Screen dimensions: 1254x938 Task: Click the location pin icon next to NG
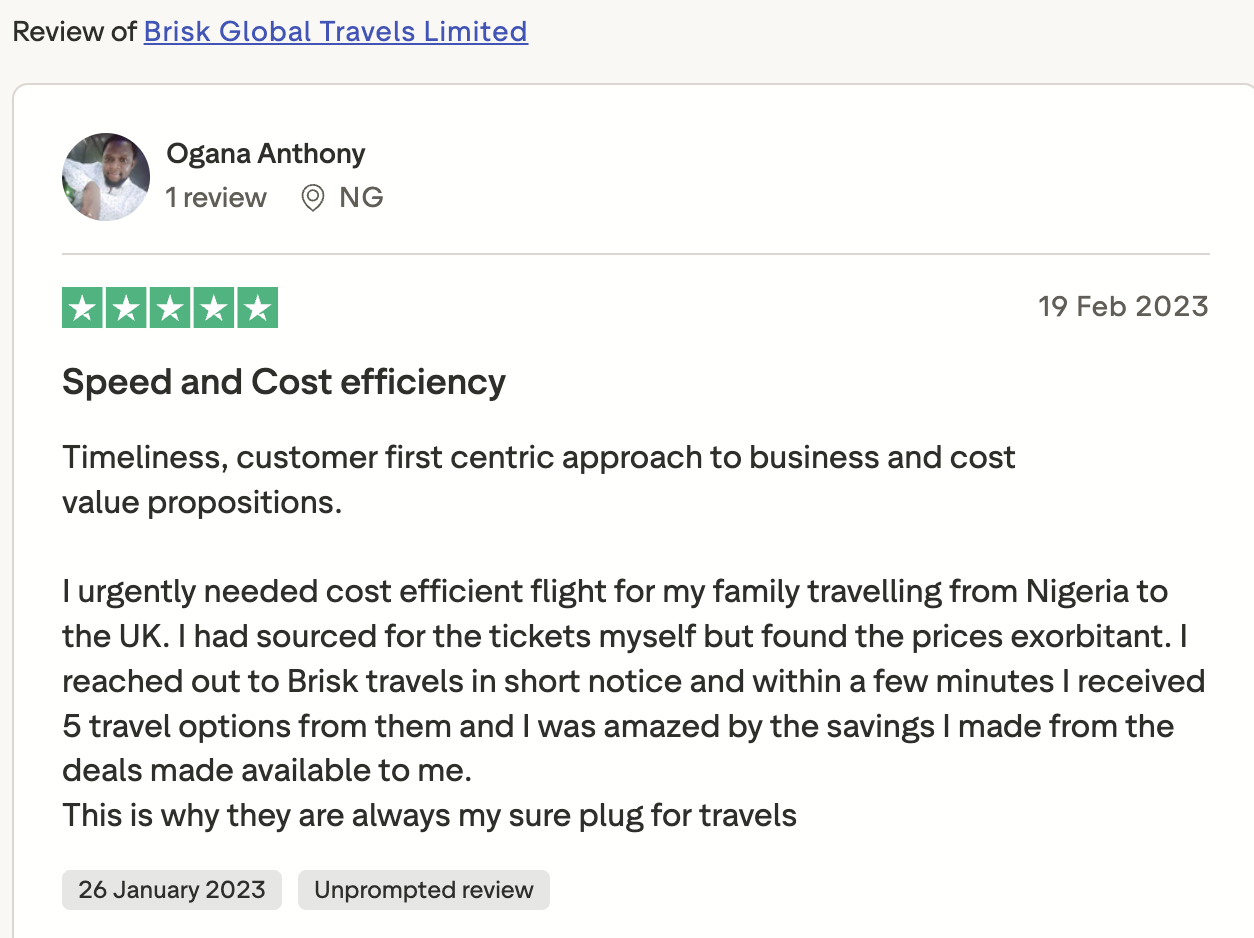pyautogui.click(x=313, y=198)
